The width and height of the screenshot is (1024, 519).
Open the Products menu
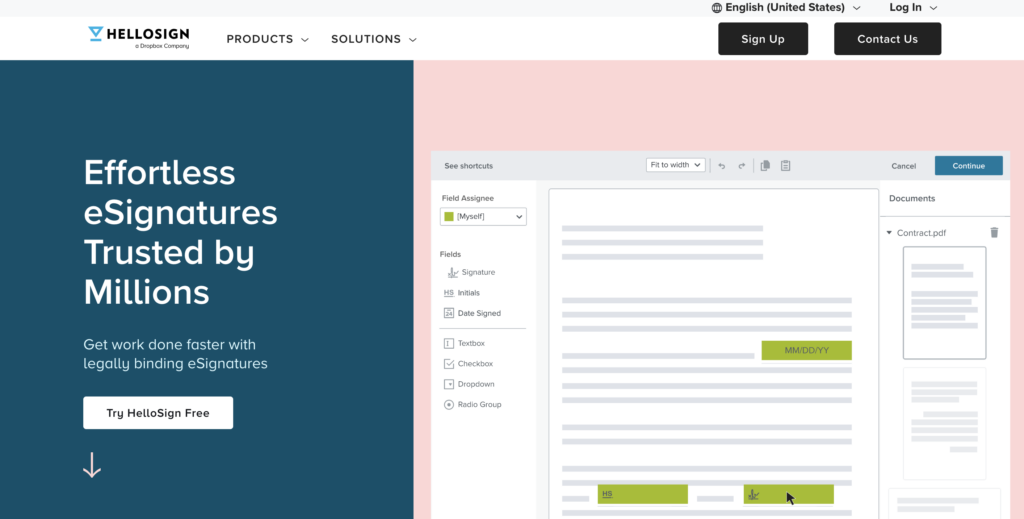pos(267,39)
